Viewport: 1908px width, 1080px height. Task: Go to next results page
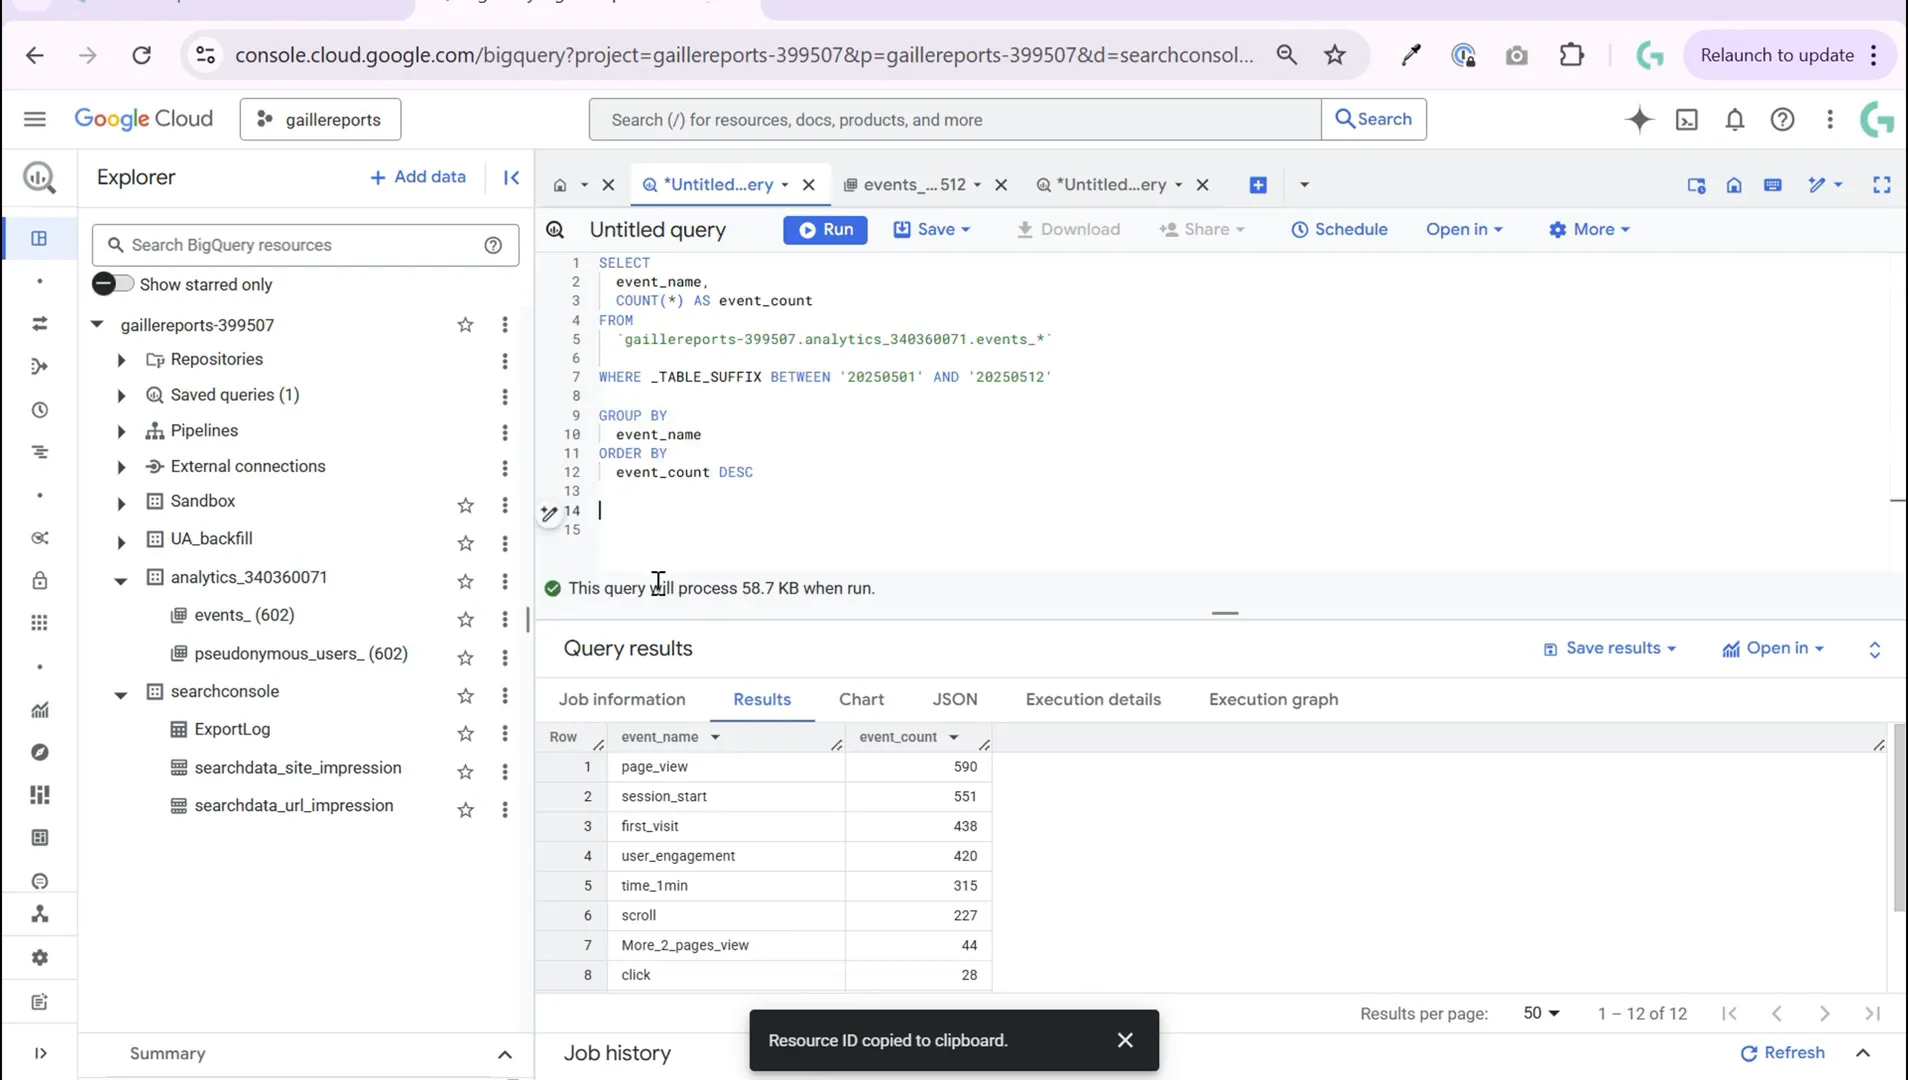(x=1824, y=1013)
